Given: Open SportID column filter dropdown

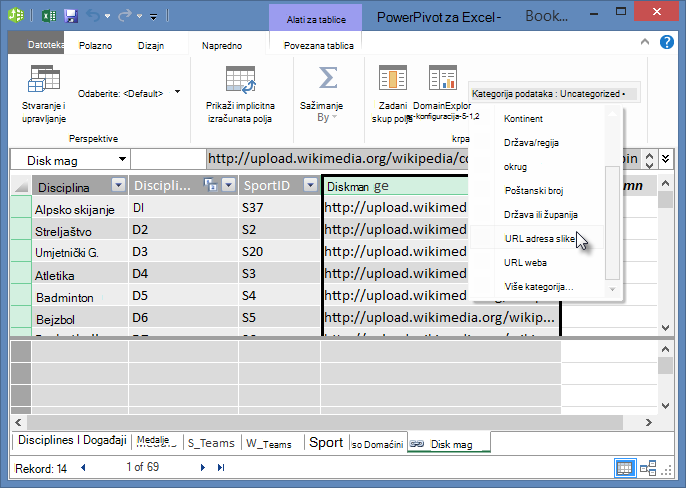Looking at the screenshot, I should 310,185.
